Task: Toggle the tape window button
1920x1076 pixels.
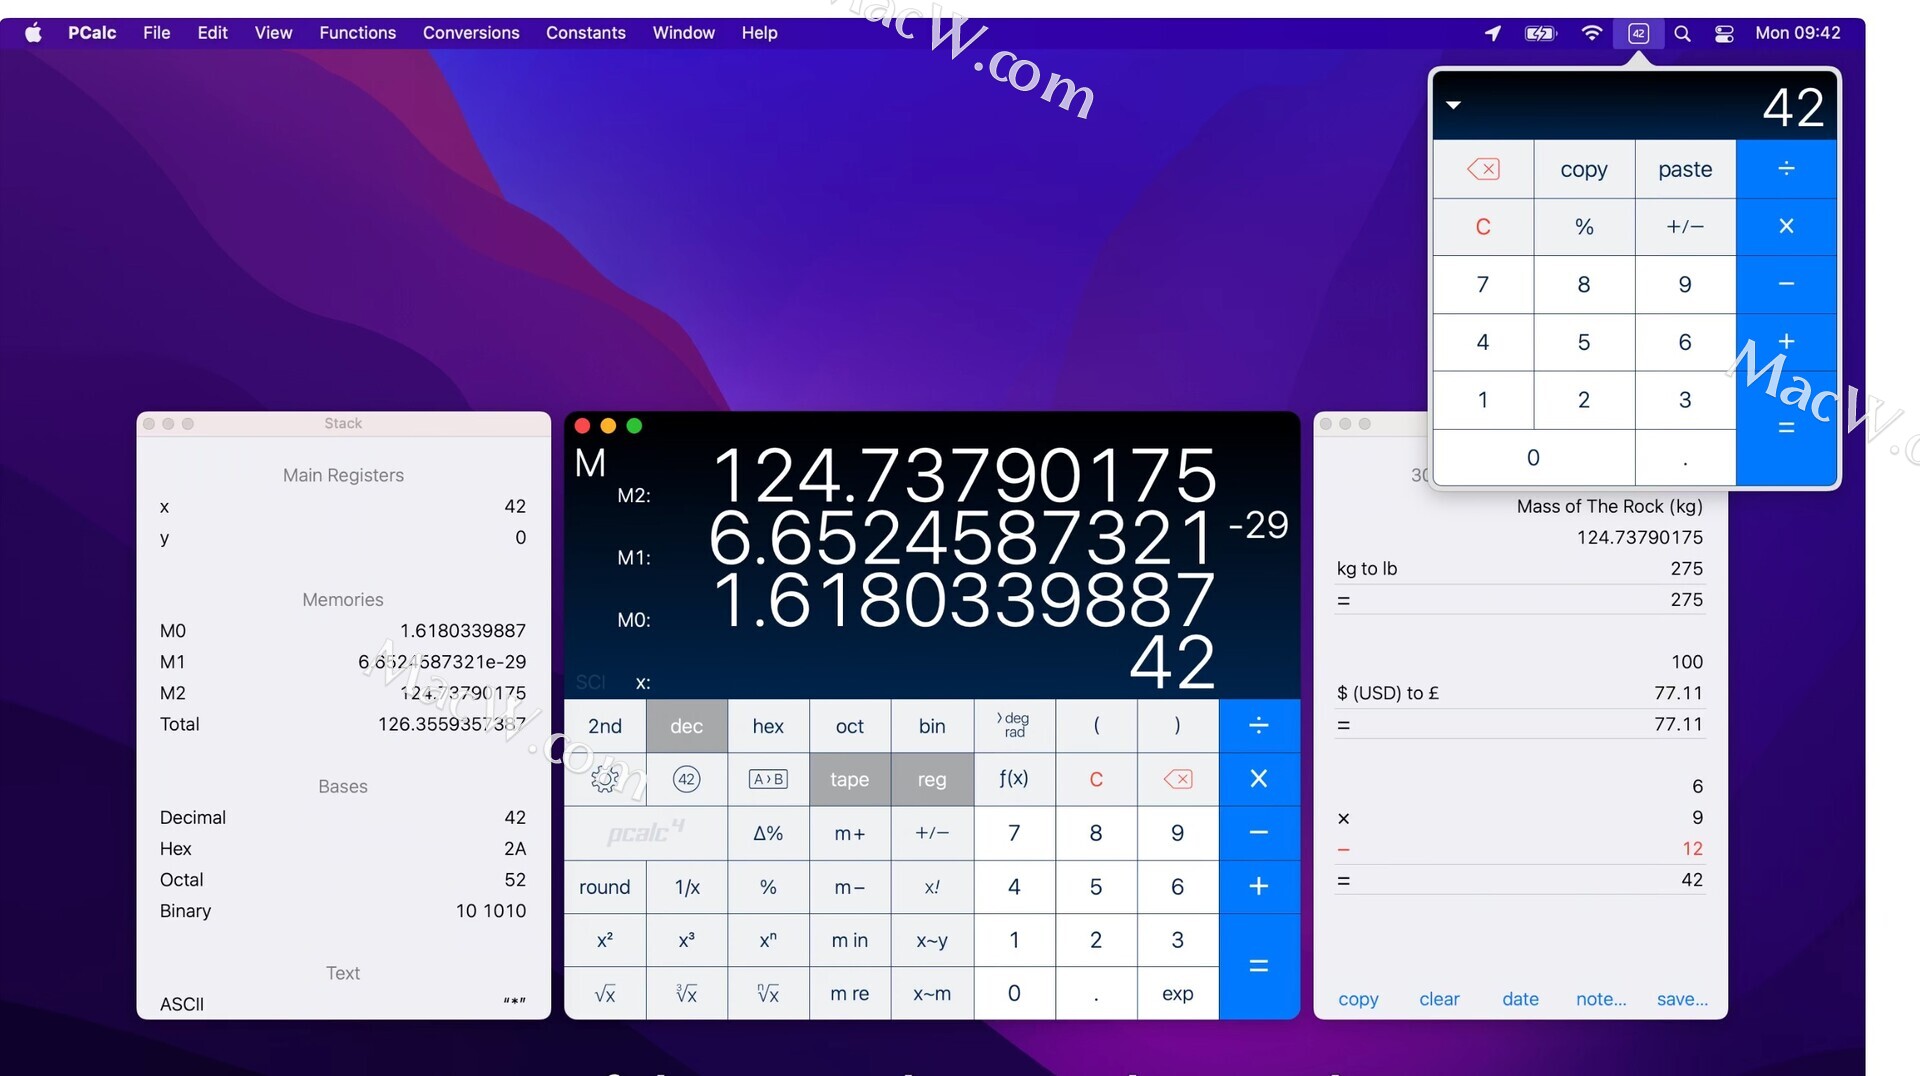Action: (x=849, y=779)
